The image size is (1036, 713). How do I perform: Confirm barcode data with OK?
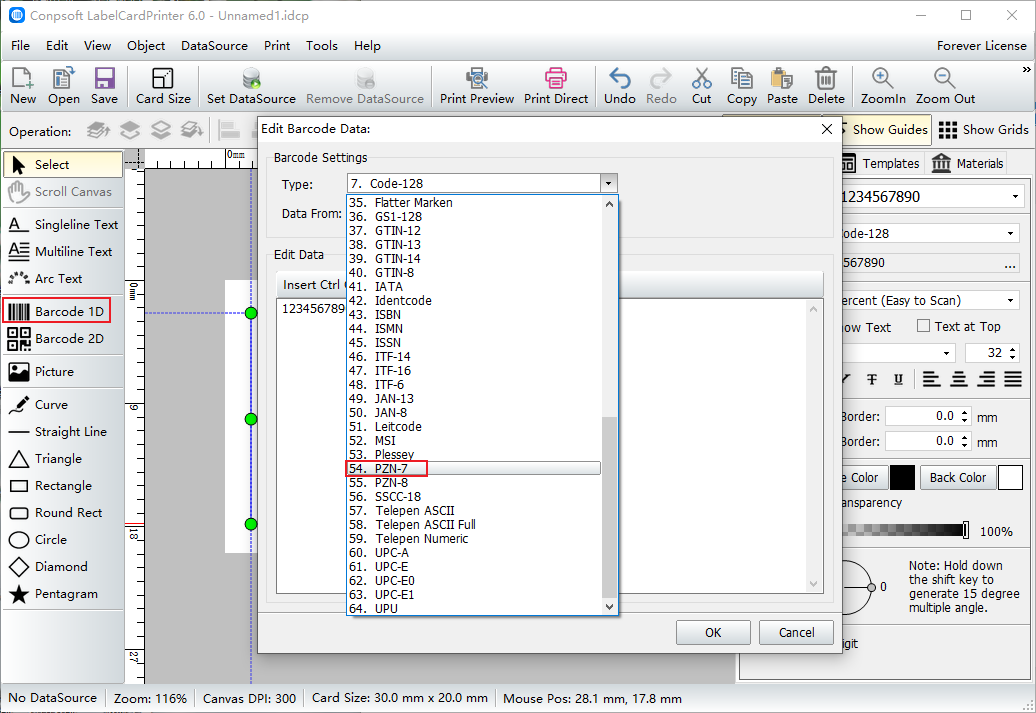[x=713, y=632]
